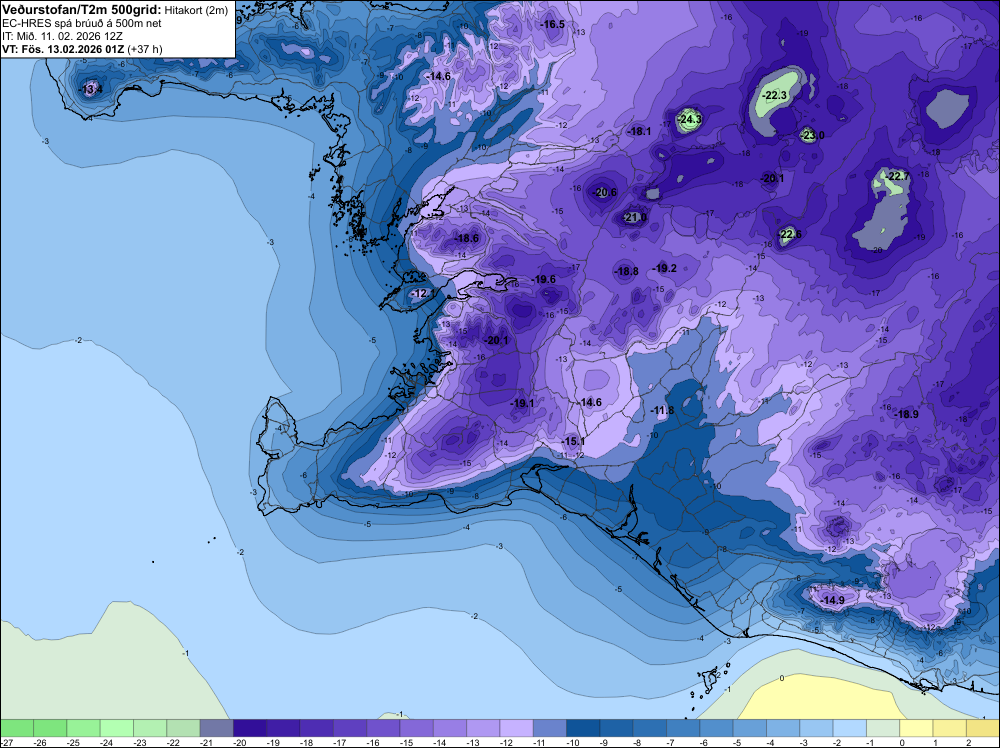This screenshot has width=1000, height=748.
Task: Click the '-18.6' temperature label
Action: pyautogui.click(x=466, y=238)
